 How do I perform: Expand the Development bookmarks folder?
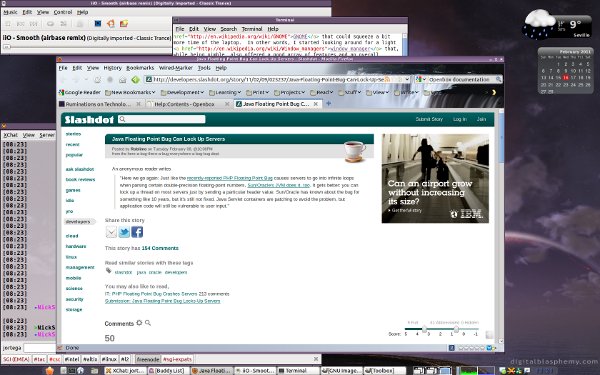tap(182, 92)
